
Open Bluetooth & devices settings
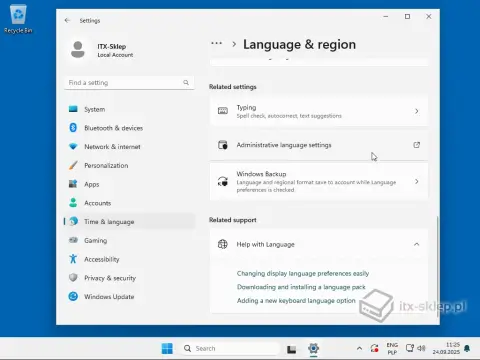tap(129, 128)
